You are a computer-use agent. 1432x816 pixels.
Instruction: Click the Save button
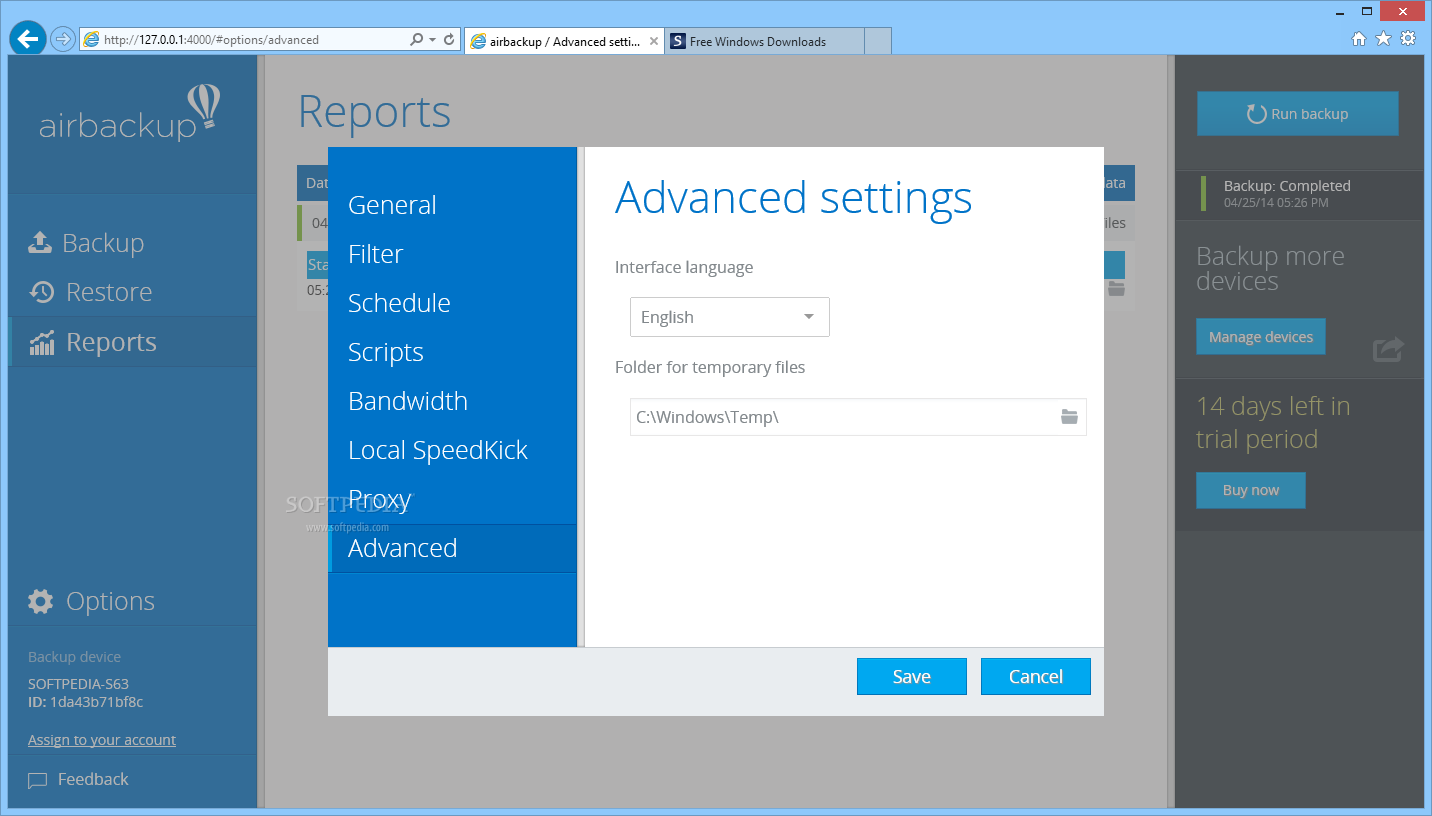tap(912, 676)
